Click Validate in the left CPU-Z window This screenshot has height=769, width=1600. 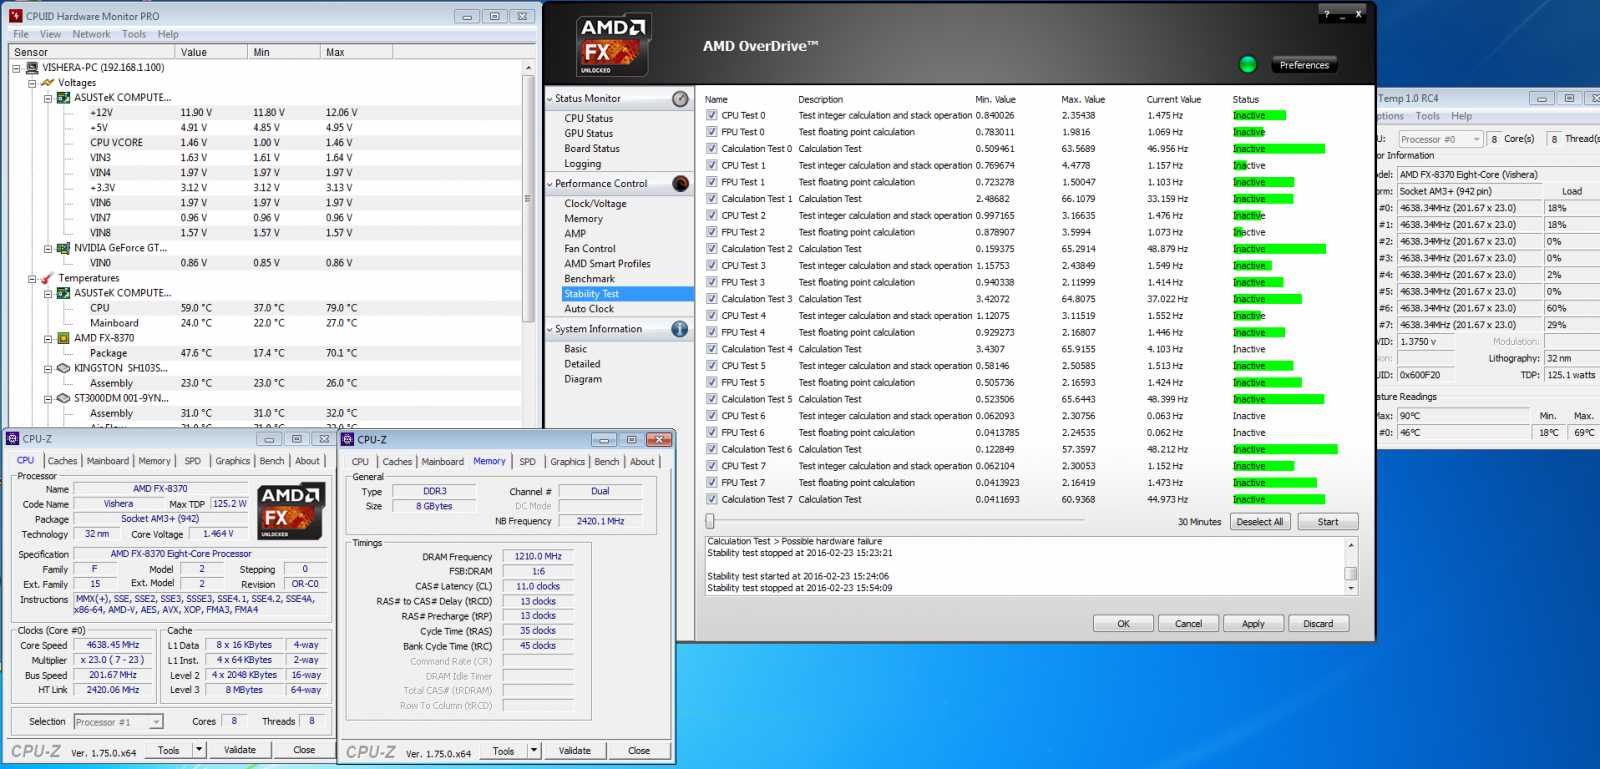click(239, 750)
